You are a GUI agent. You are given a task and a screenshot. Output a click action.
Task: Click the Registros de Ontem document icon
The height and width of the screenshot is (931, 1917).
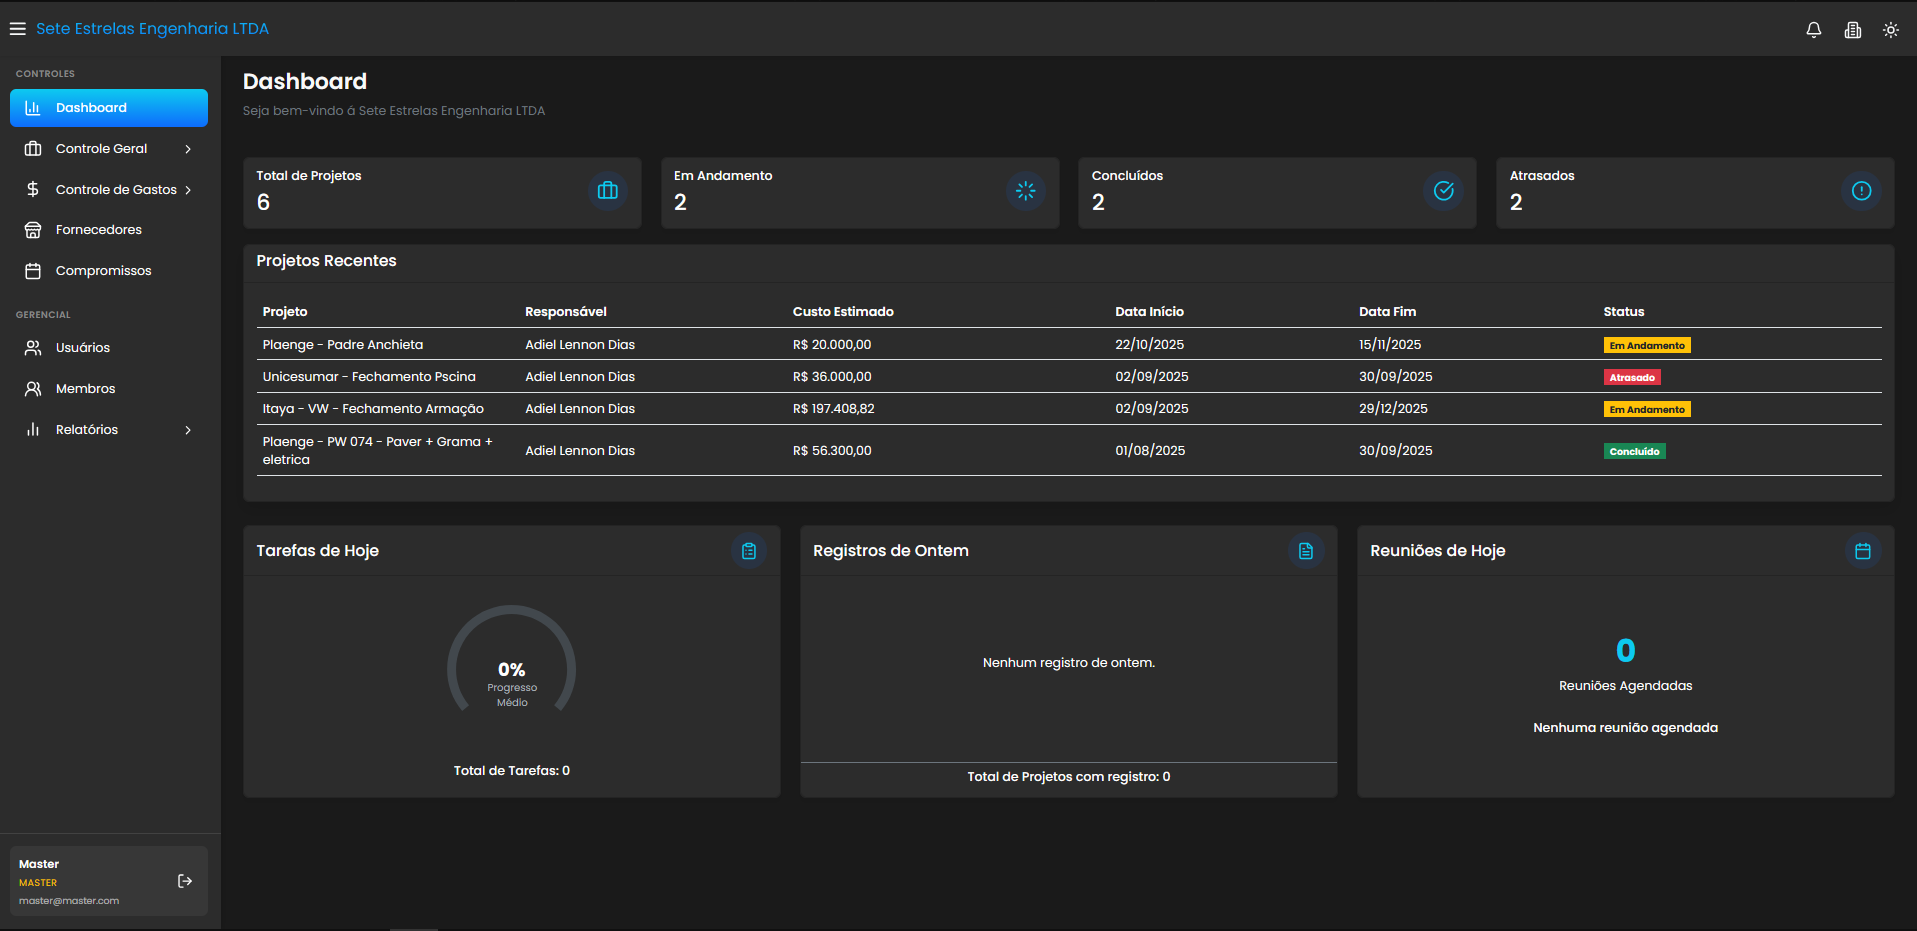coord(1305,551)
